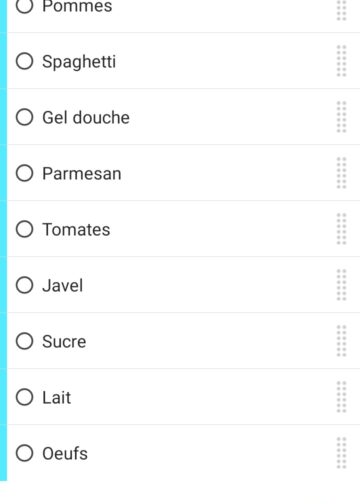360x504 pixels.
Task: Click the Tomates item label
Action: (76, 230)
